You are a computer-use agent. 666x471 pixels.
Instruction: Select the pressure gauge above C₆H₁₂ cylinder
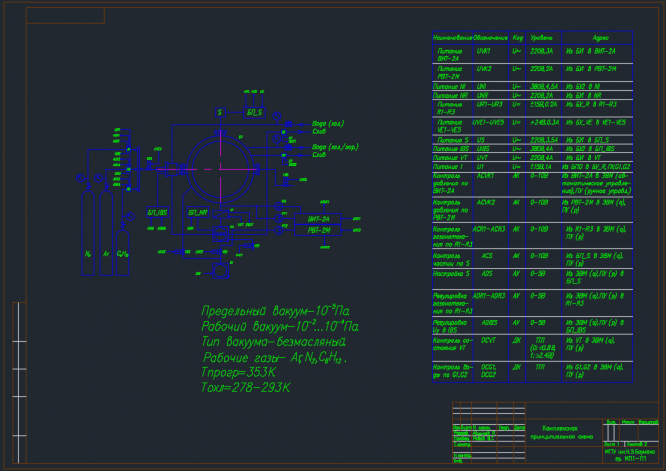130,217
